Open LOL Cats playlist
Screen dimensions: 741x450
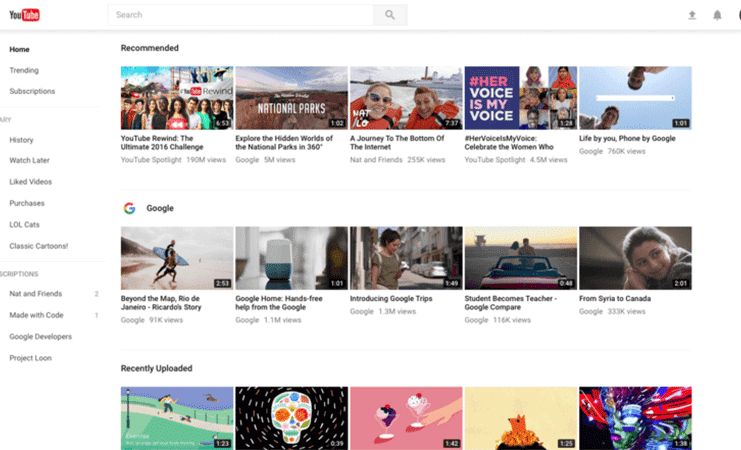point(25,225)
